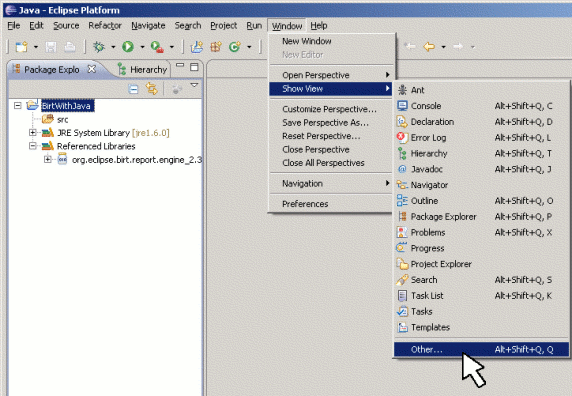Show the Console view
The height and width of the screenshot is (396, 572).
481,106
